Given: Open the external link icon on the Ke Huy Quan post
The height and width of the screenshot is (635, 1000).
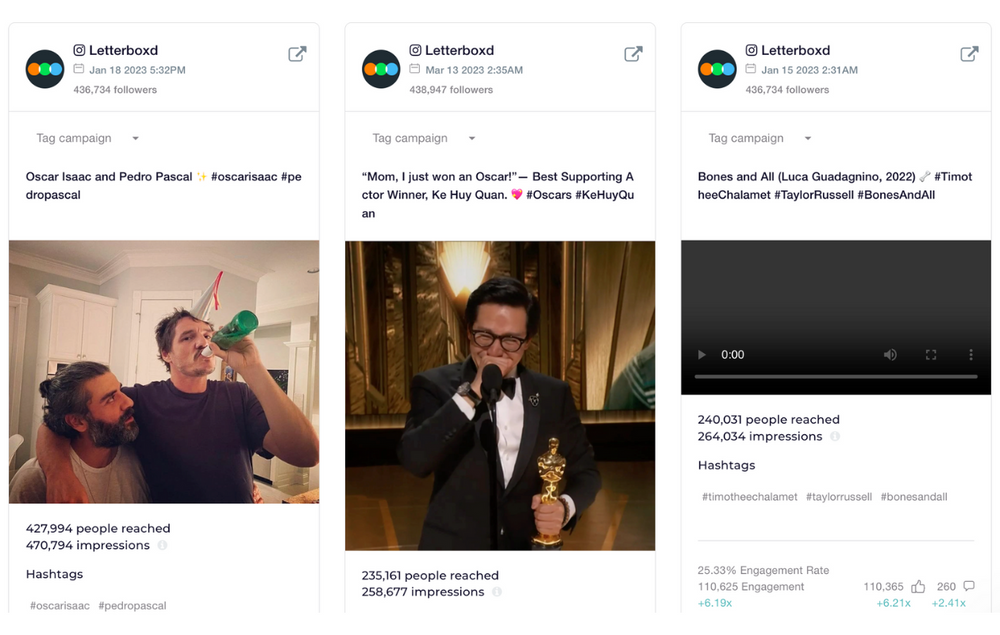Looking at the screenshot, I should [633, 54].
